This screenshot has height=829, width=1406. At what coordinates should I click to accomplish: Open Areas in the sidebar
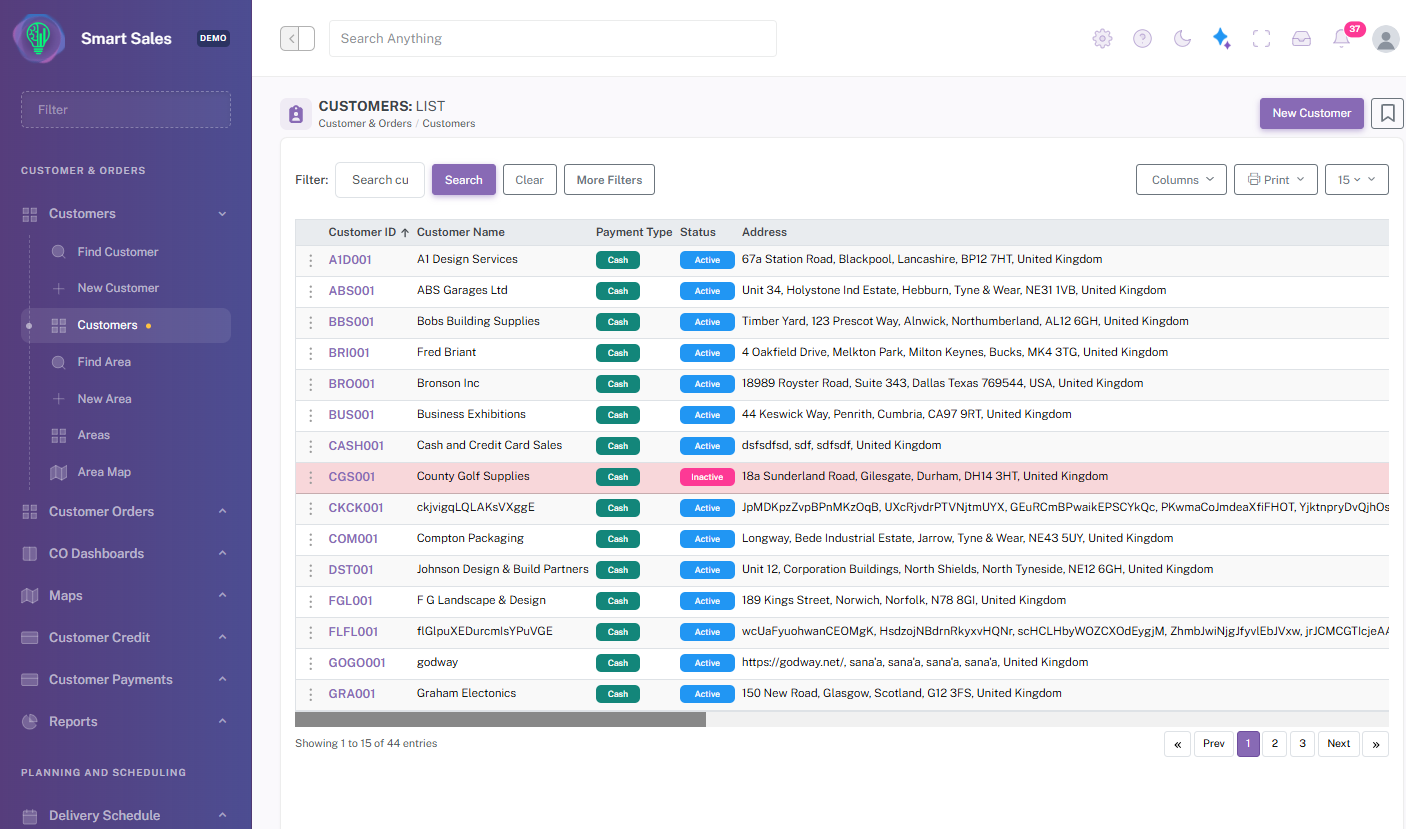pyautogui.click(x=94, y=435)
